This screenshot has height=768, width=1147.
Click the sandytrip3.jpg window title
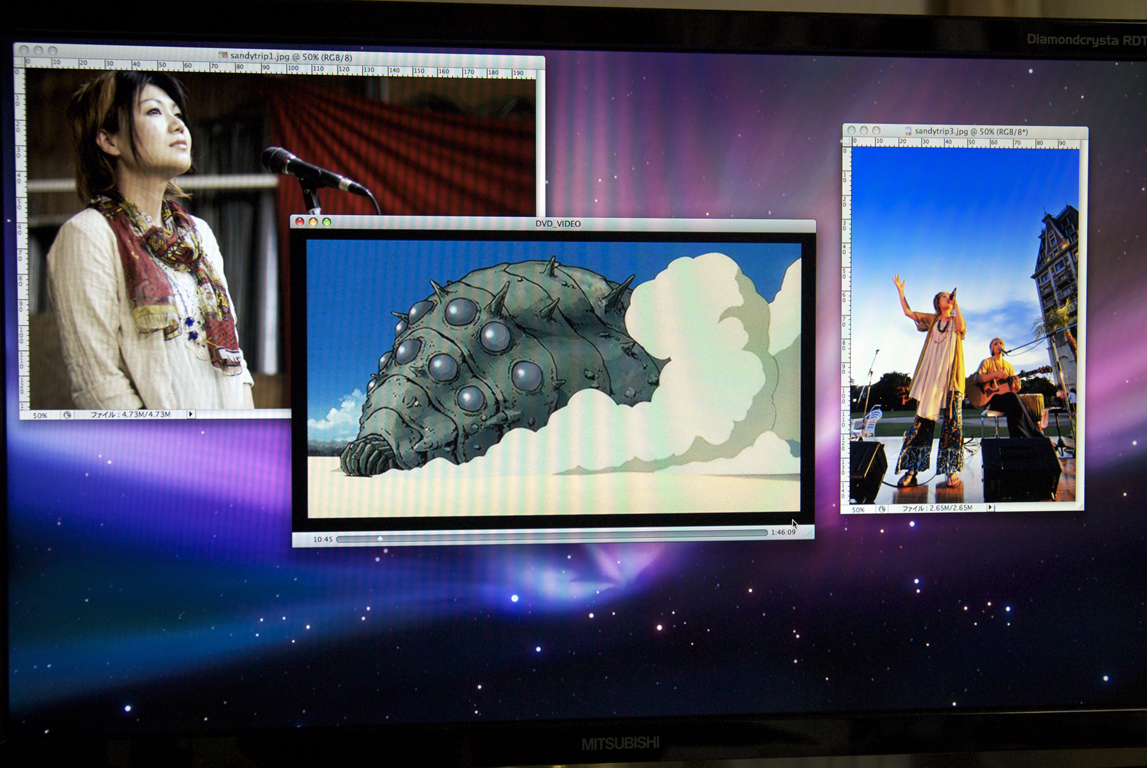(971, 132)
